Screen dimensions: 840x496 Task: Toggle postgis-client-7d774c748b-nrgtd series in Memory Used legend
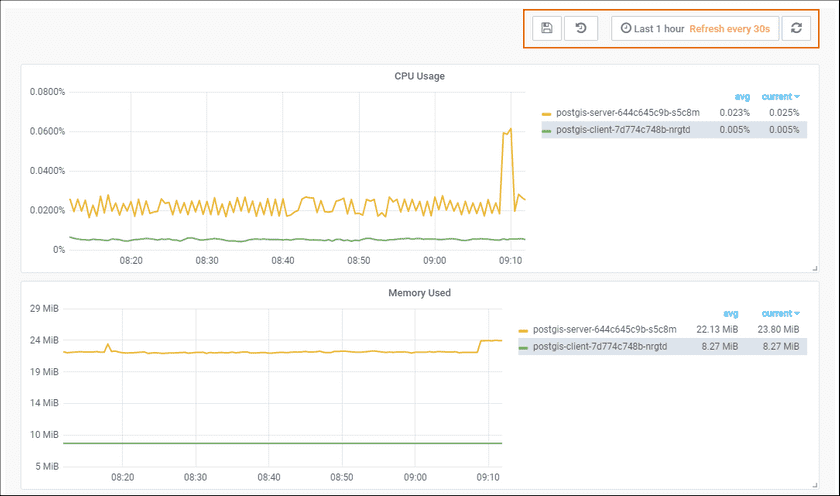600,347
